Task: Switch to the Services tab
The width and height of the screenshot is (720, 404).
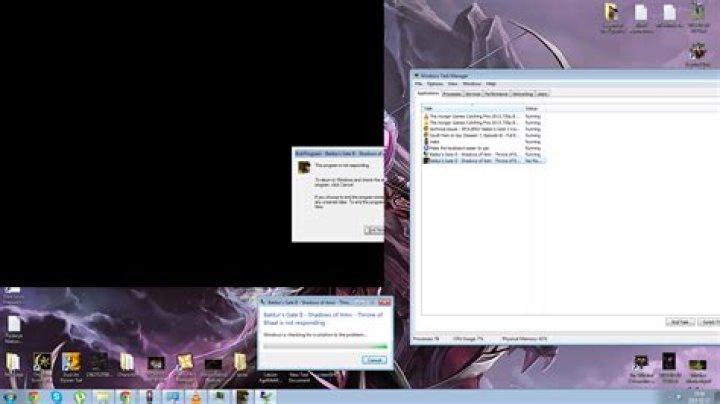Action: 473,94
